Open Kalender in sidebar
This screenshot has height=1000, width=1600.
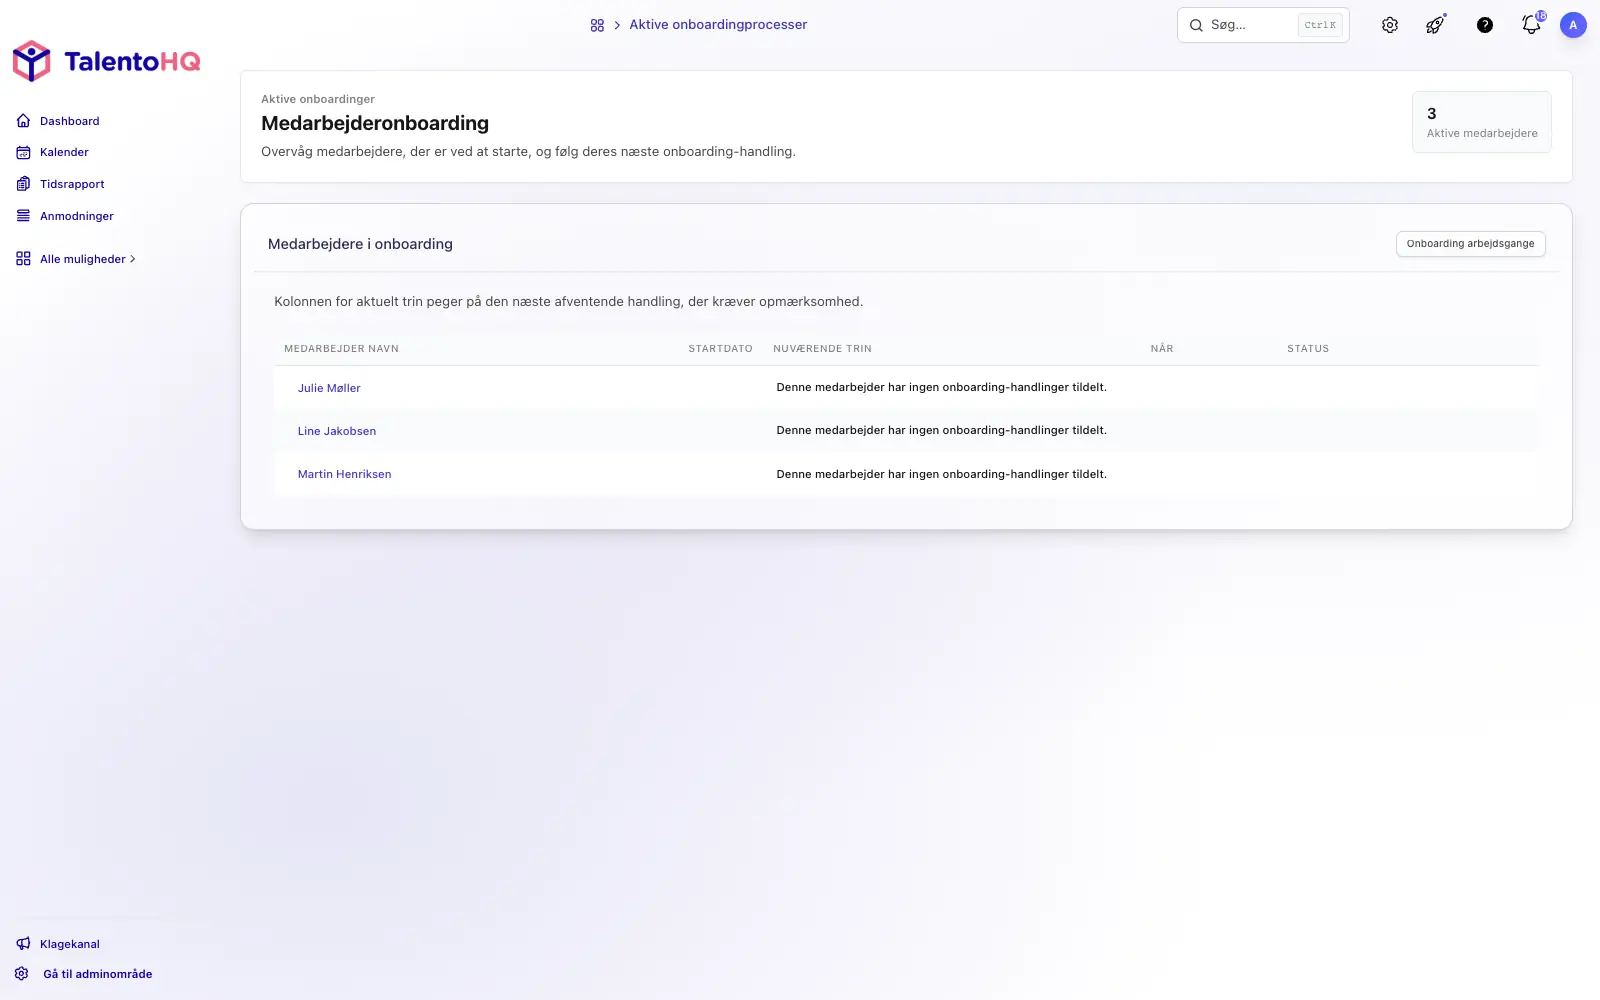(64, 152)
